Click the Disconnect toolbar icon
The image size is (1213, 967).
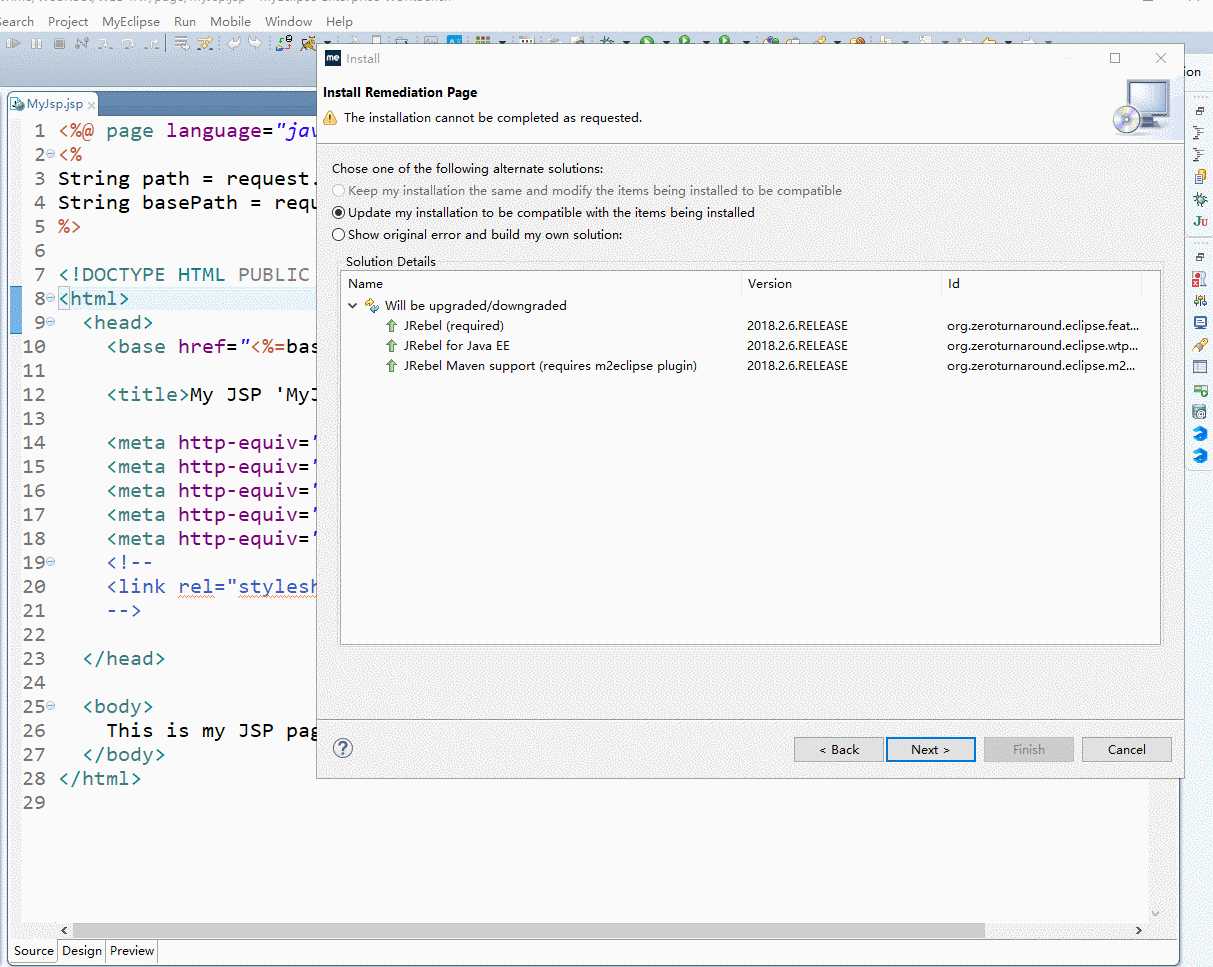pyautogui.click(x=82, y=43)
